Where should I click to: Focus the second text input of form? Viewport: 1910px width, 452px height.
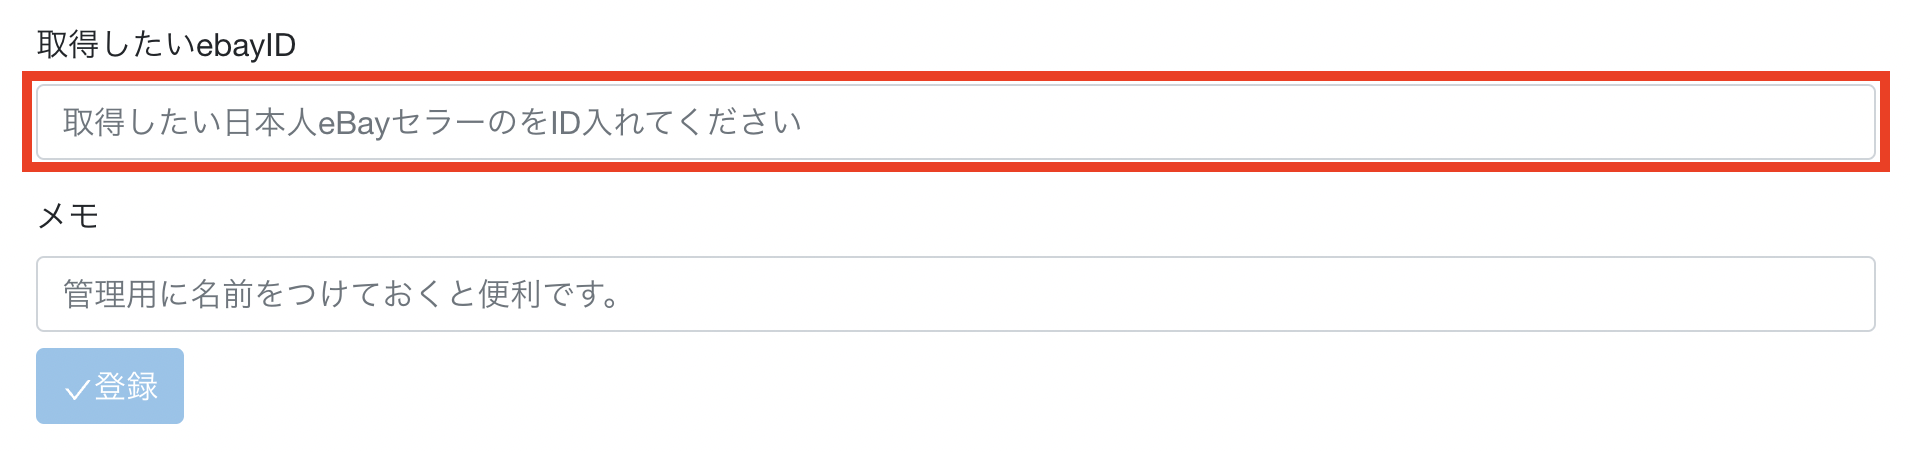click(x=955, y=294)
